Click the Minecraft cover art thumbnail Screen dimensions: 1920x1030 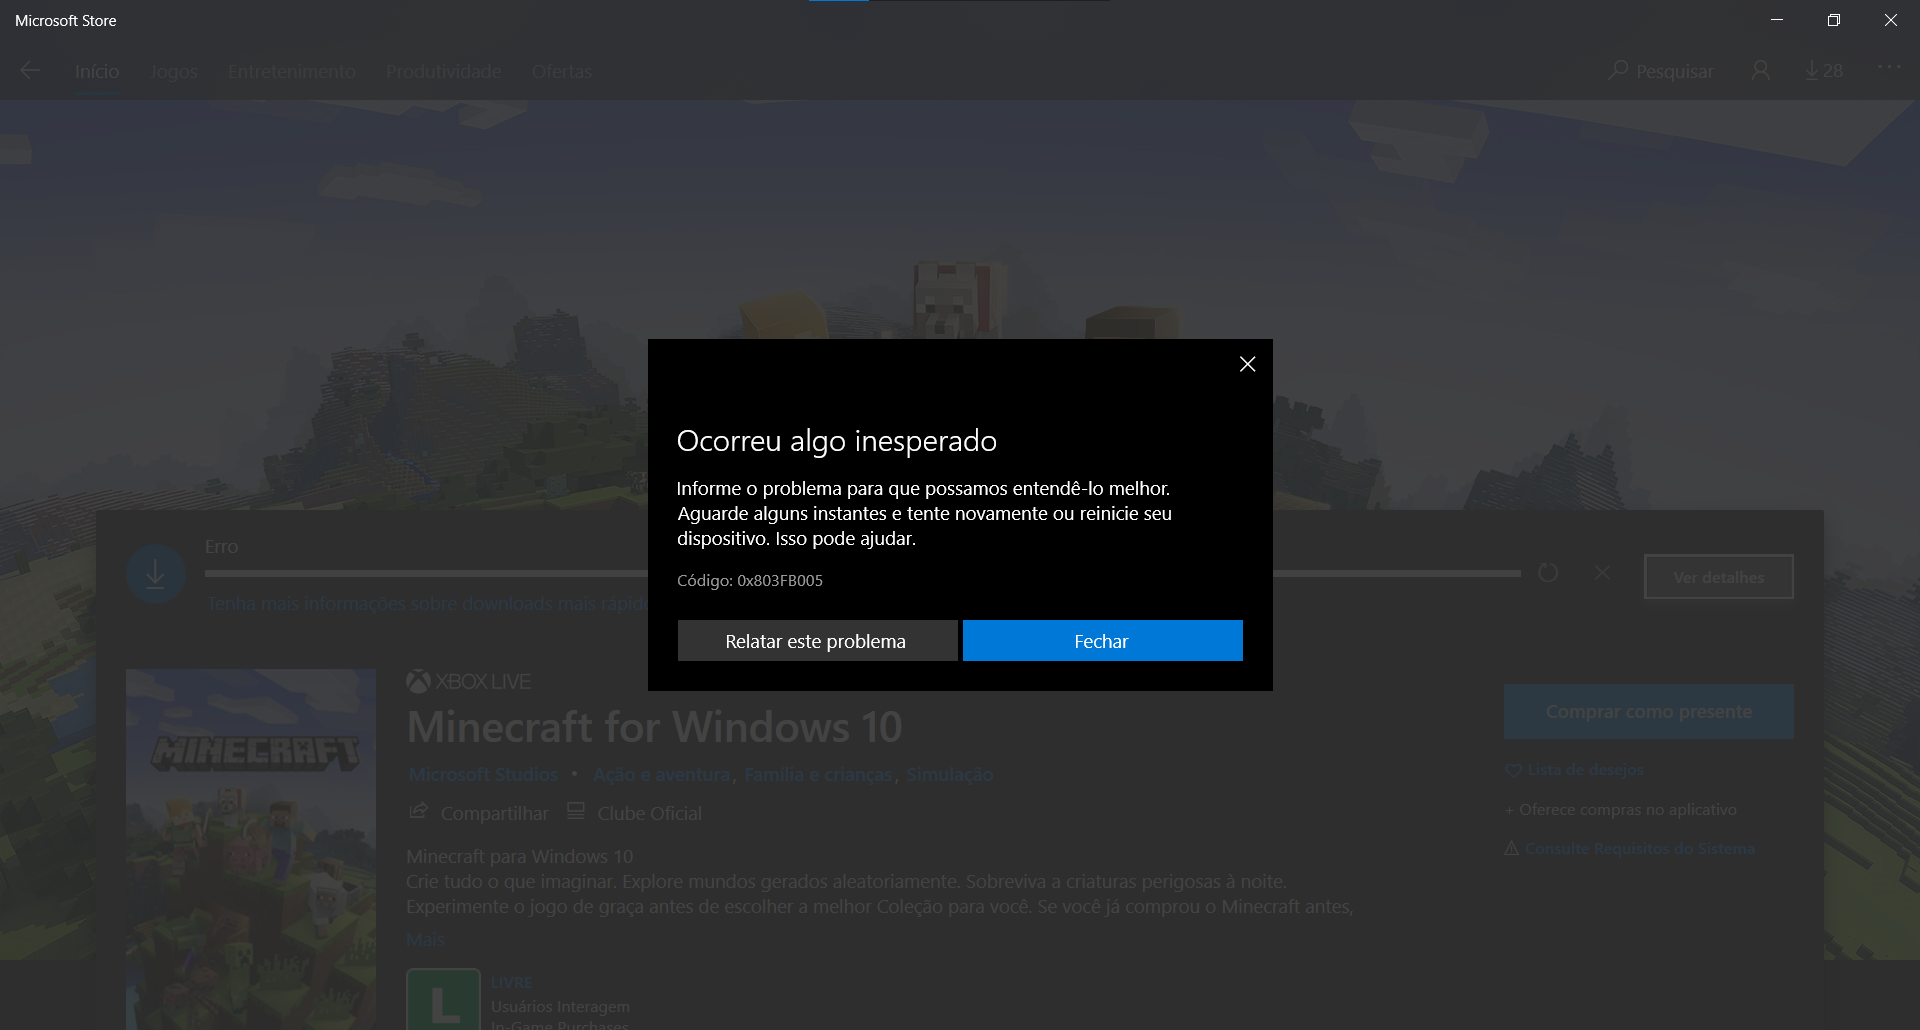[x=251, y=849]
